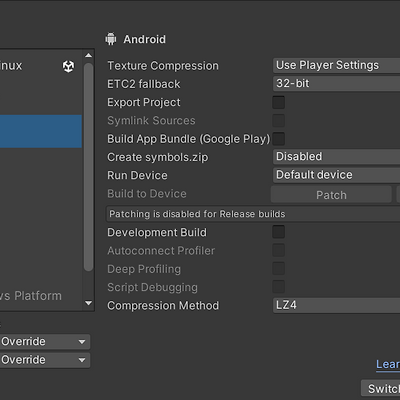Screen dimensions: 400x400
Task: Click the Script Debugging label
Action: coord(152,287)
